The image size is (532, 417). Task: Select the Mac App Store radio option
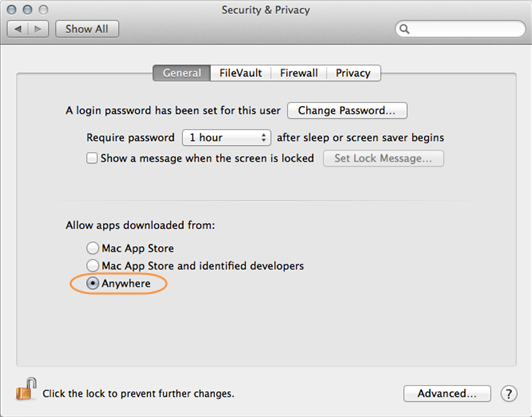tap(92, 248)
